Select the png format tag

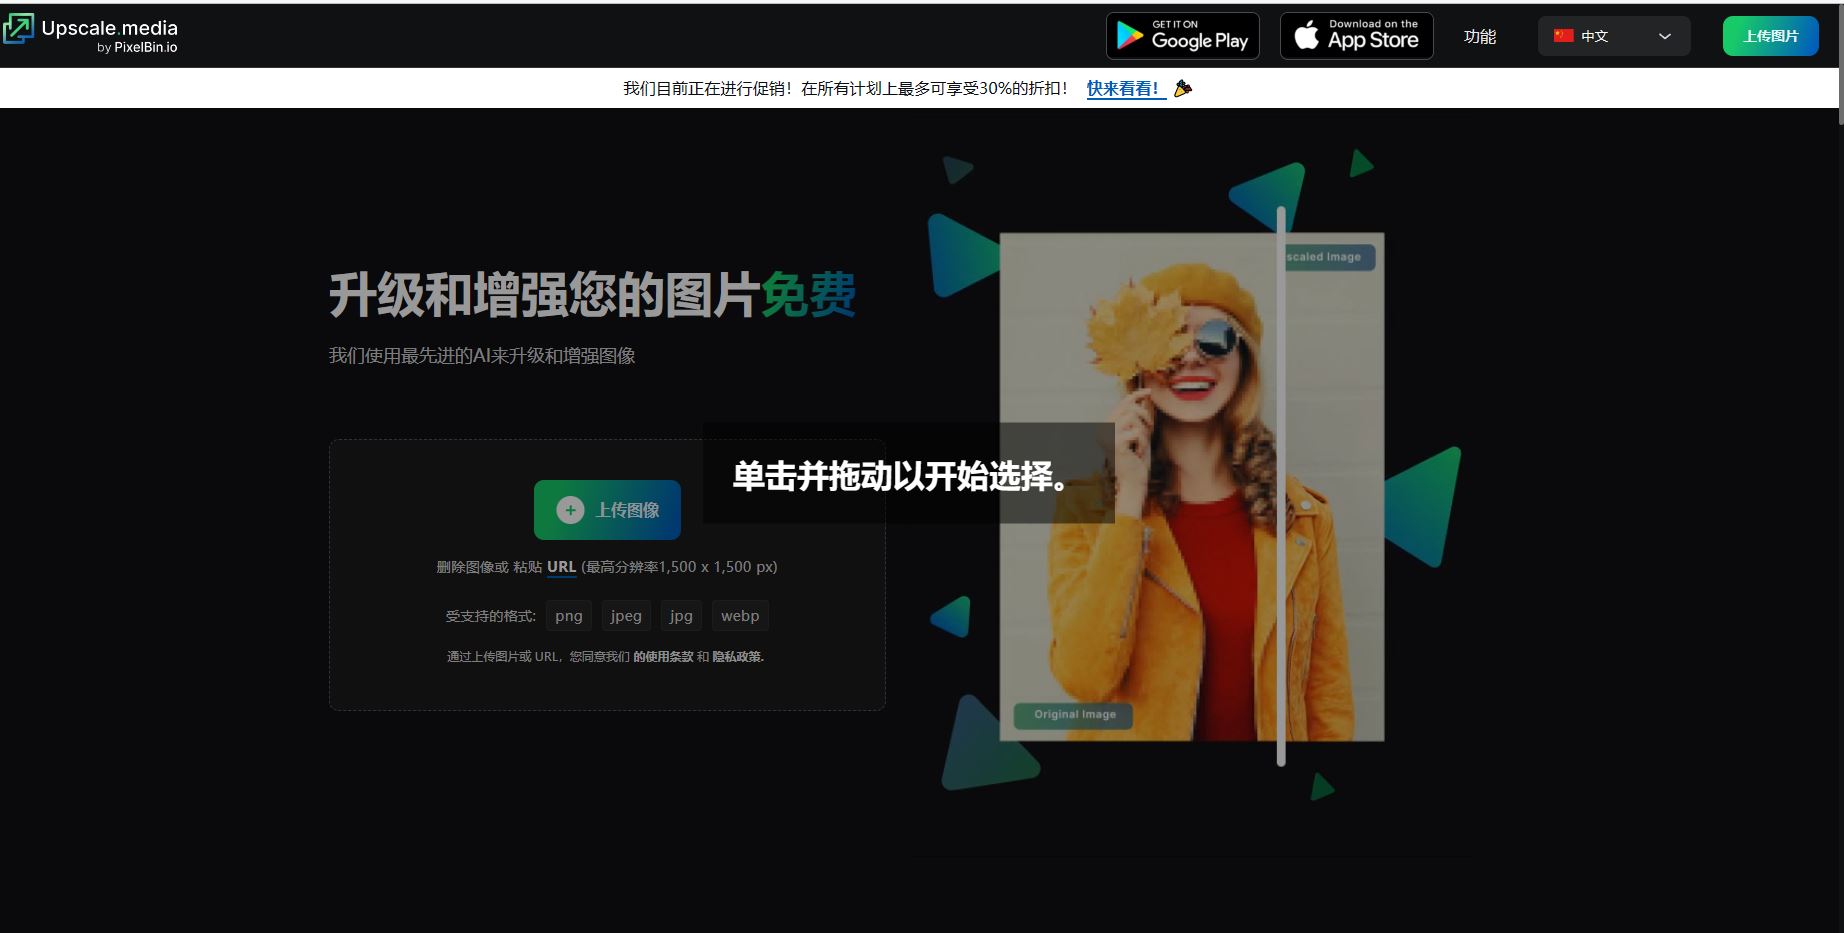tap(569, 616)
